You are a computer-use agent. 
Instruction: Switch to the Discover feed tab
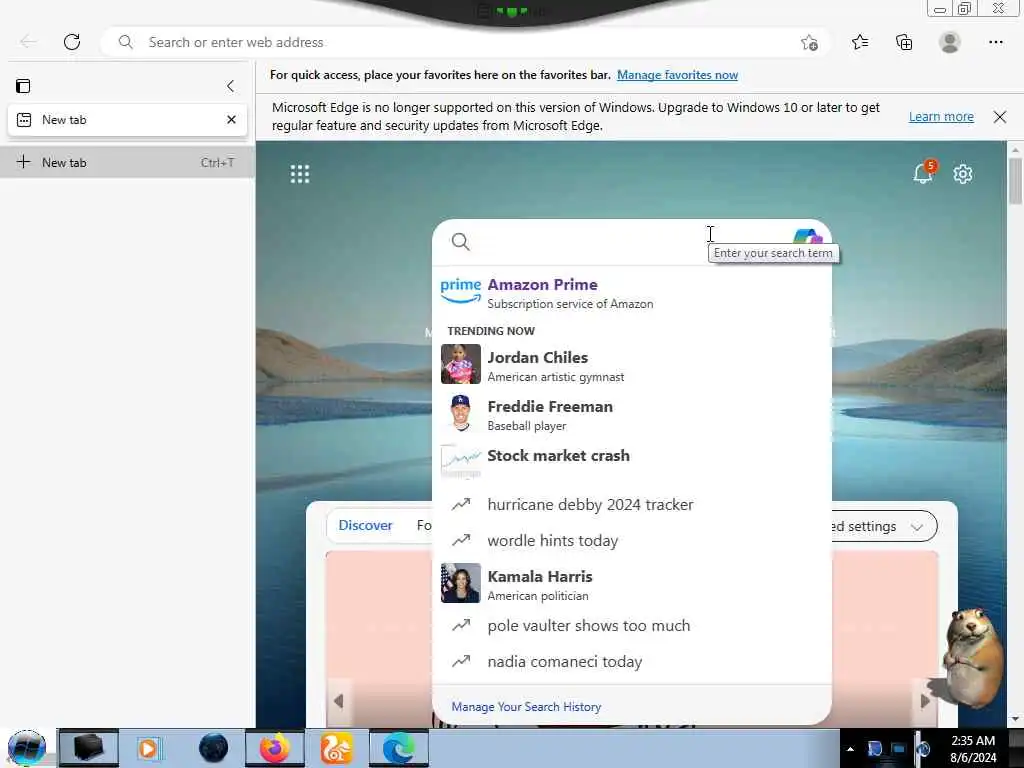pyautogui.click(x=365, y=525)
